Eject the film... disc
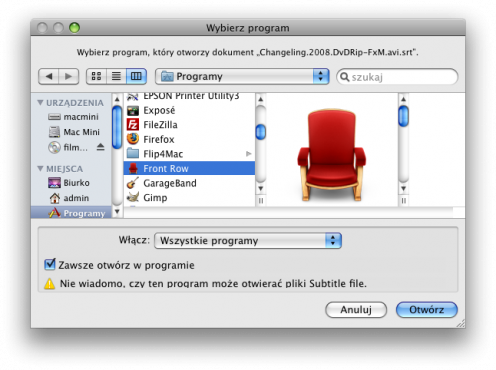Viewport: 496px width, 370px height. pos(100,147)
